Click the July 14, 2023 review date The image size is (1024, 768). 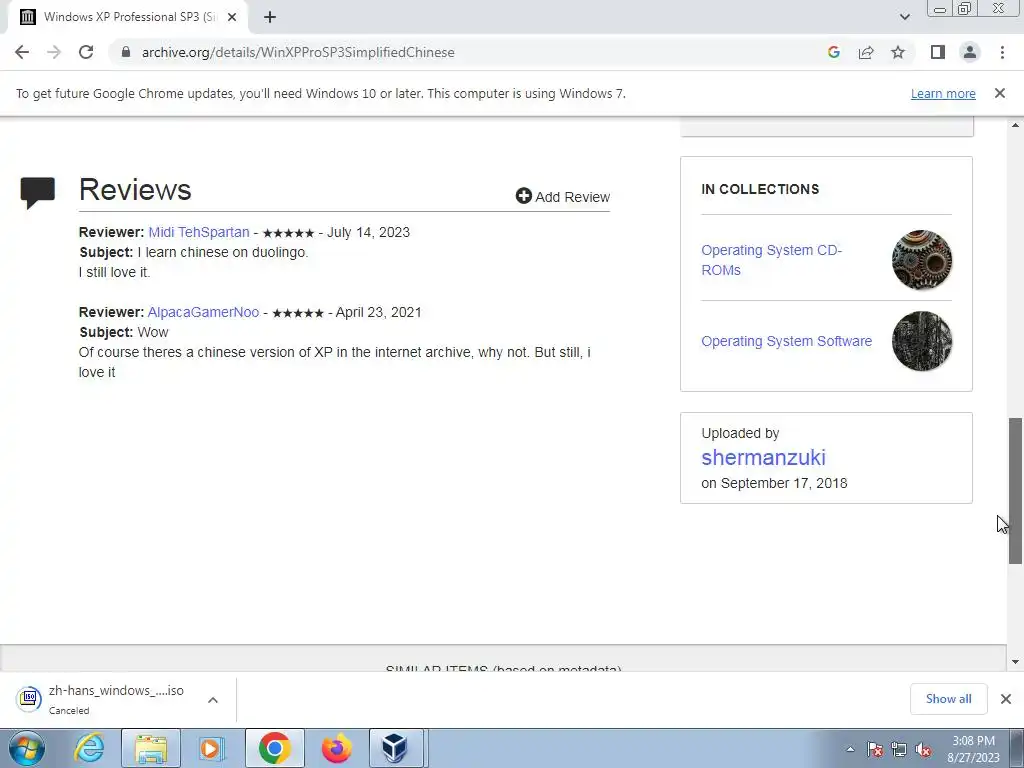pyautogui.click(x=368, y=232)
